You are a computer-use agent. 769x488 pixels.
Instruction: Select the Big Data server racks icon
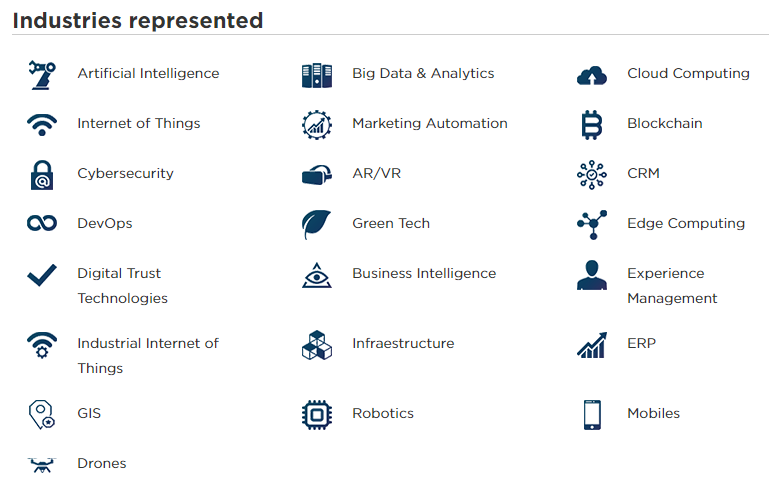[317, 76]
